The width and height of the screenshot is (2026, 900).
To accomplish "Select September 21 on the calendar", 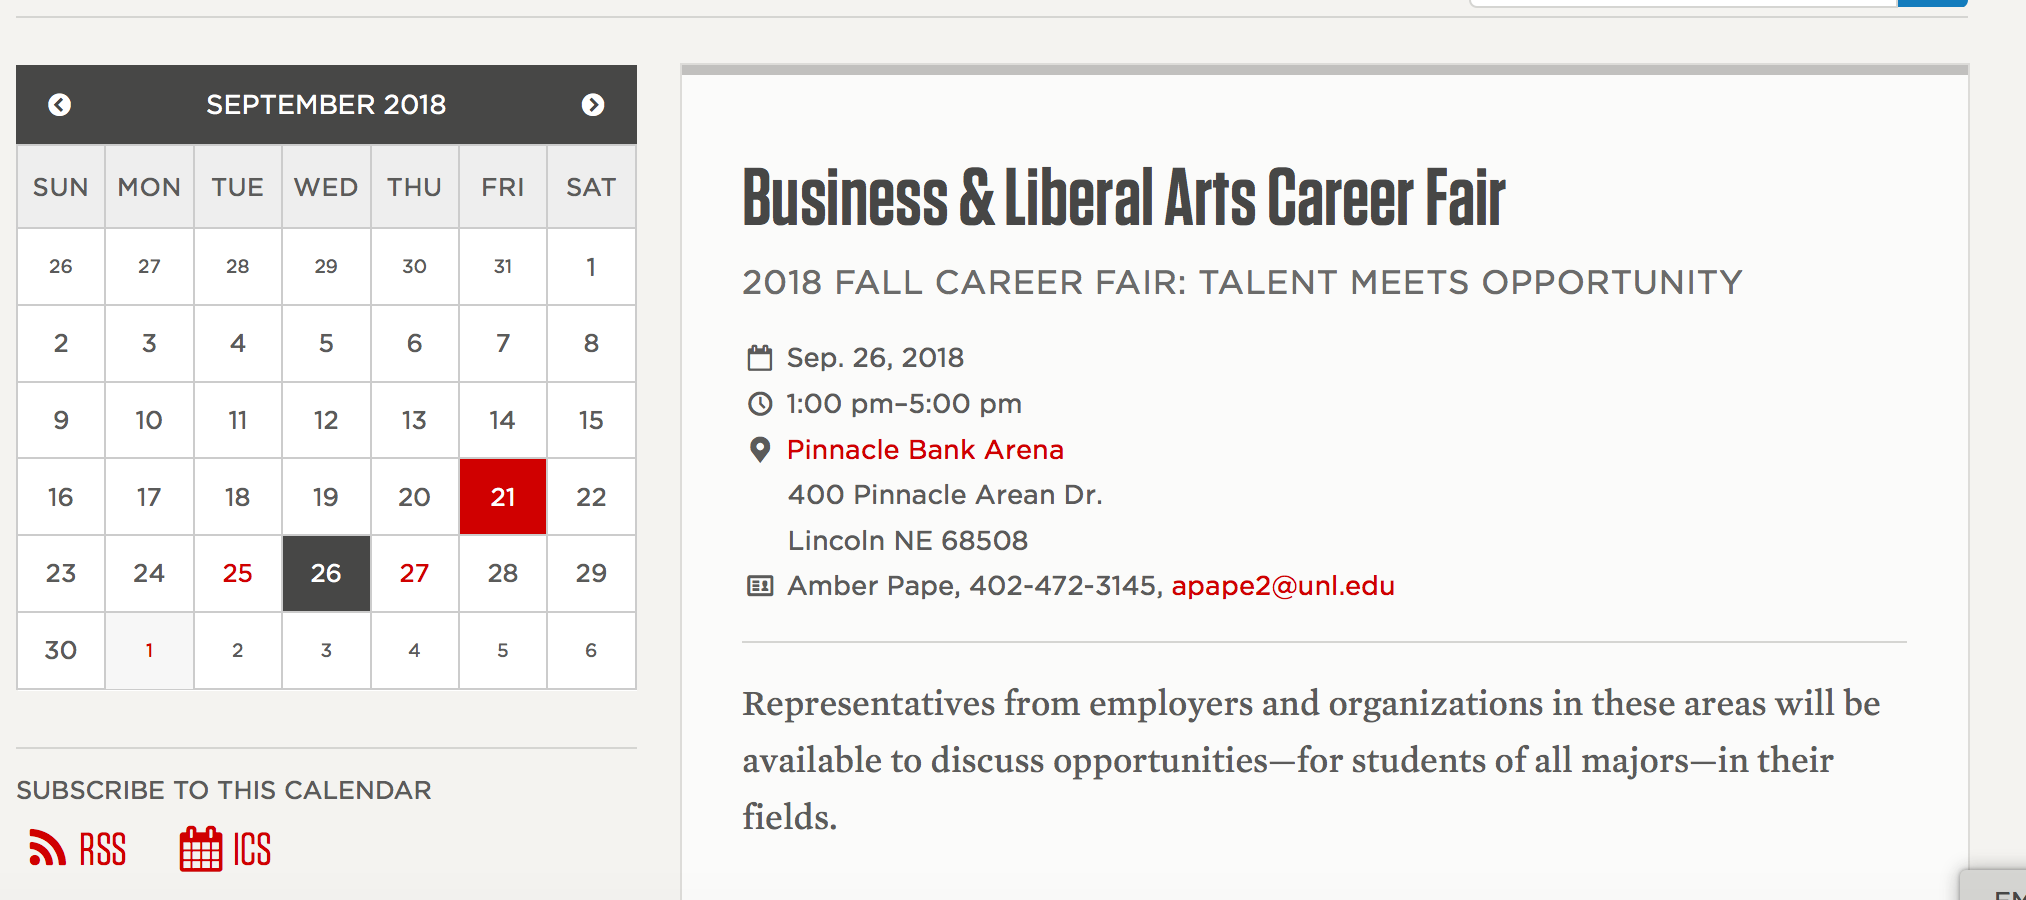I will tap(503, 497).
